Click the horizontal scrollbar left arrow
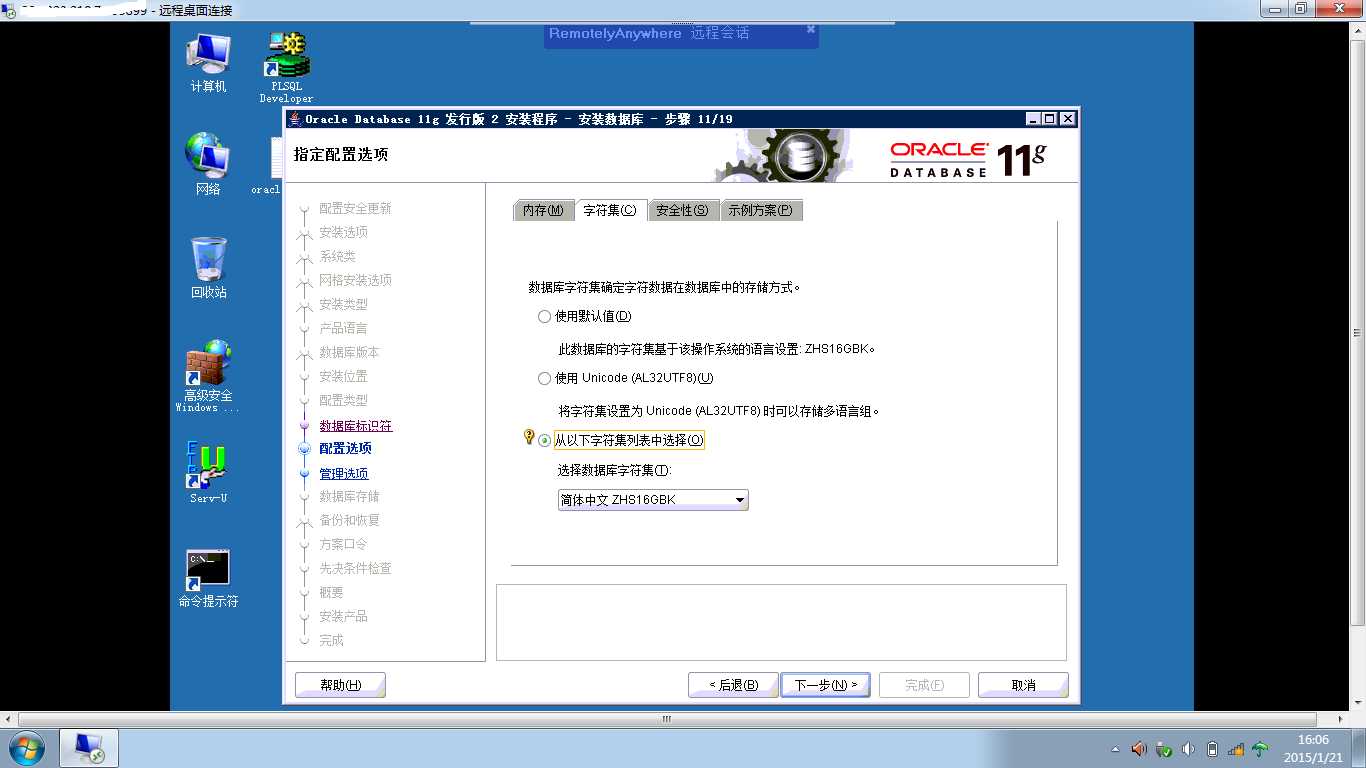 (9, 719)
